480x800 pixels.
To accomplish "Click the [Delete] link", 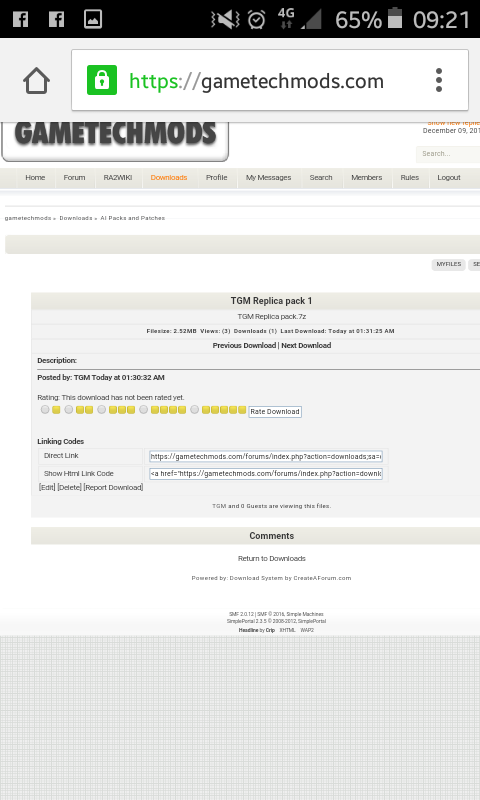I will point(69,487).
